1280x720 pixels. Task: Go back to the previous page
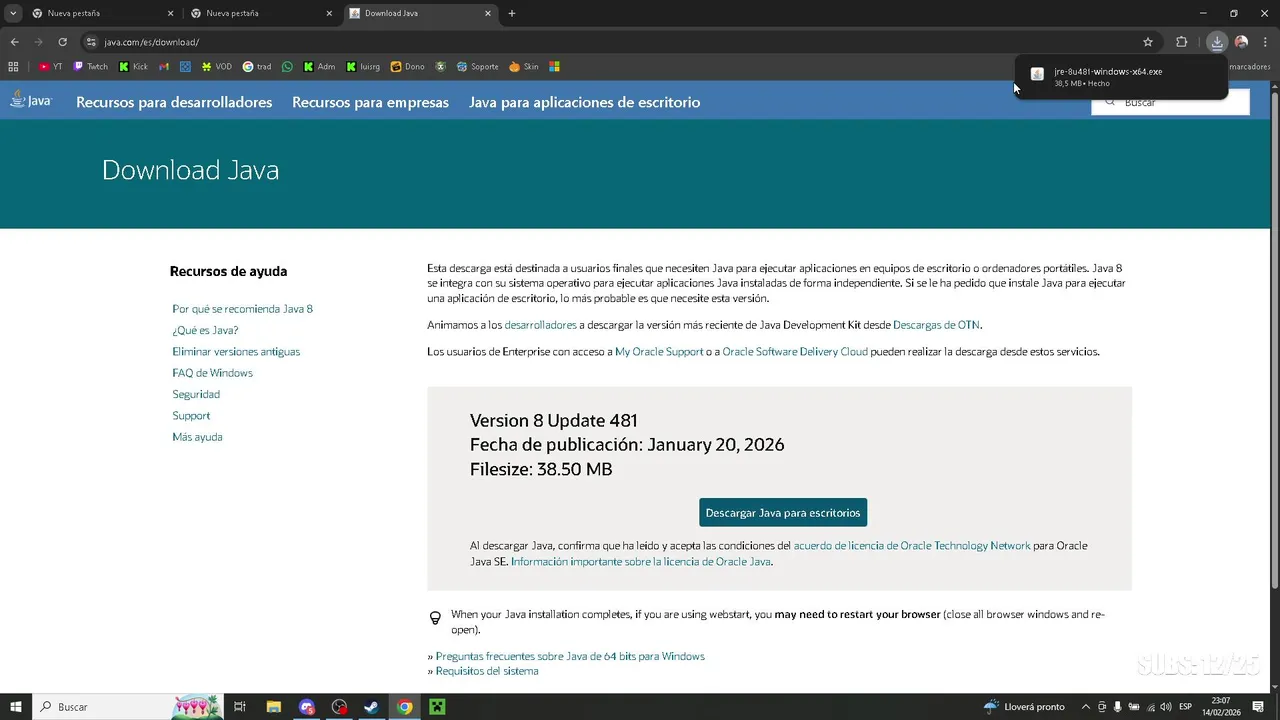tap(14, 42)
